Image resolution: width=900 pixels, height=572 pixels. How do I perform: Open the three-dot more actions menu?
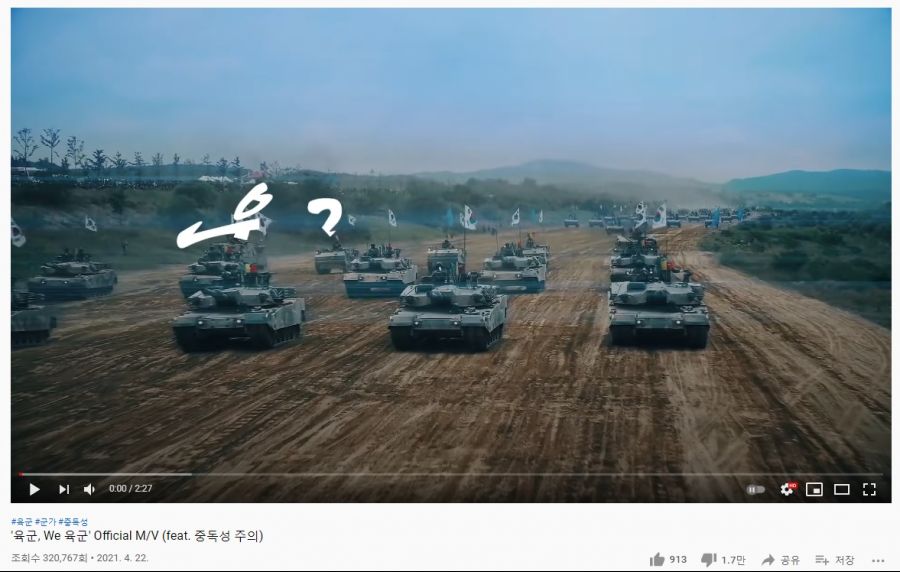[878, 561]
